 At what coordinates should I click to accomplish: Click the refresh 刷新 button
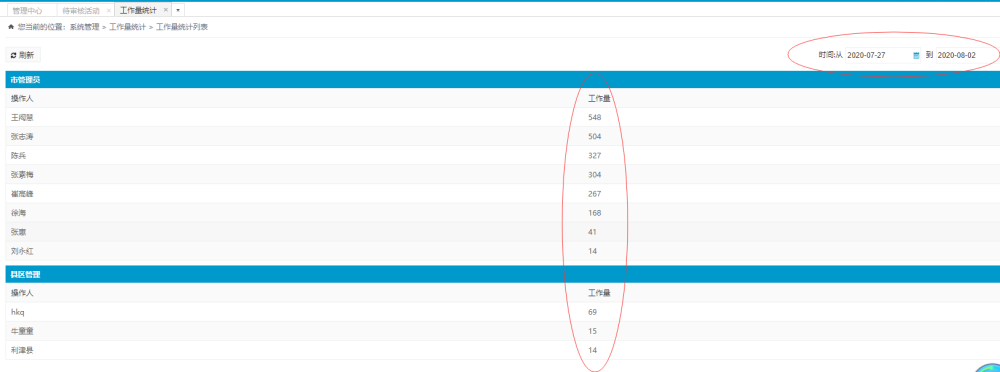tap(22, 56)
